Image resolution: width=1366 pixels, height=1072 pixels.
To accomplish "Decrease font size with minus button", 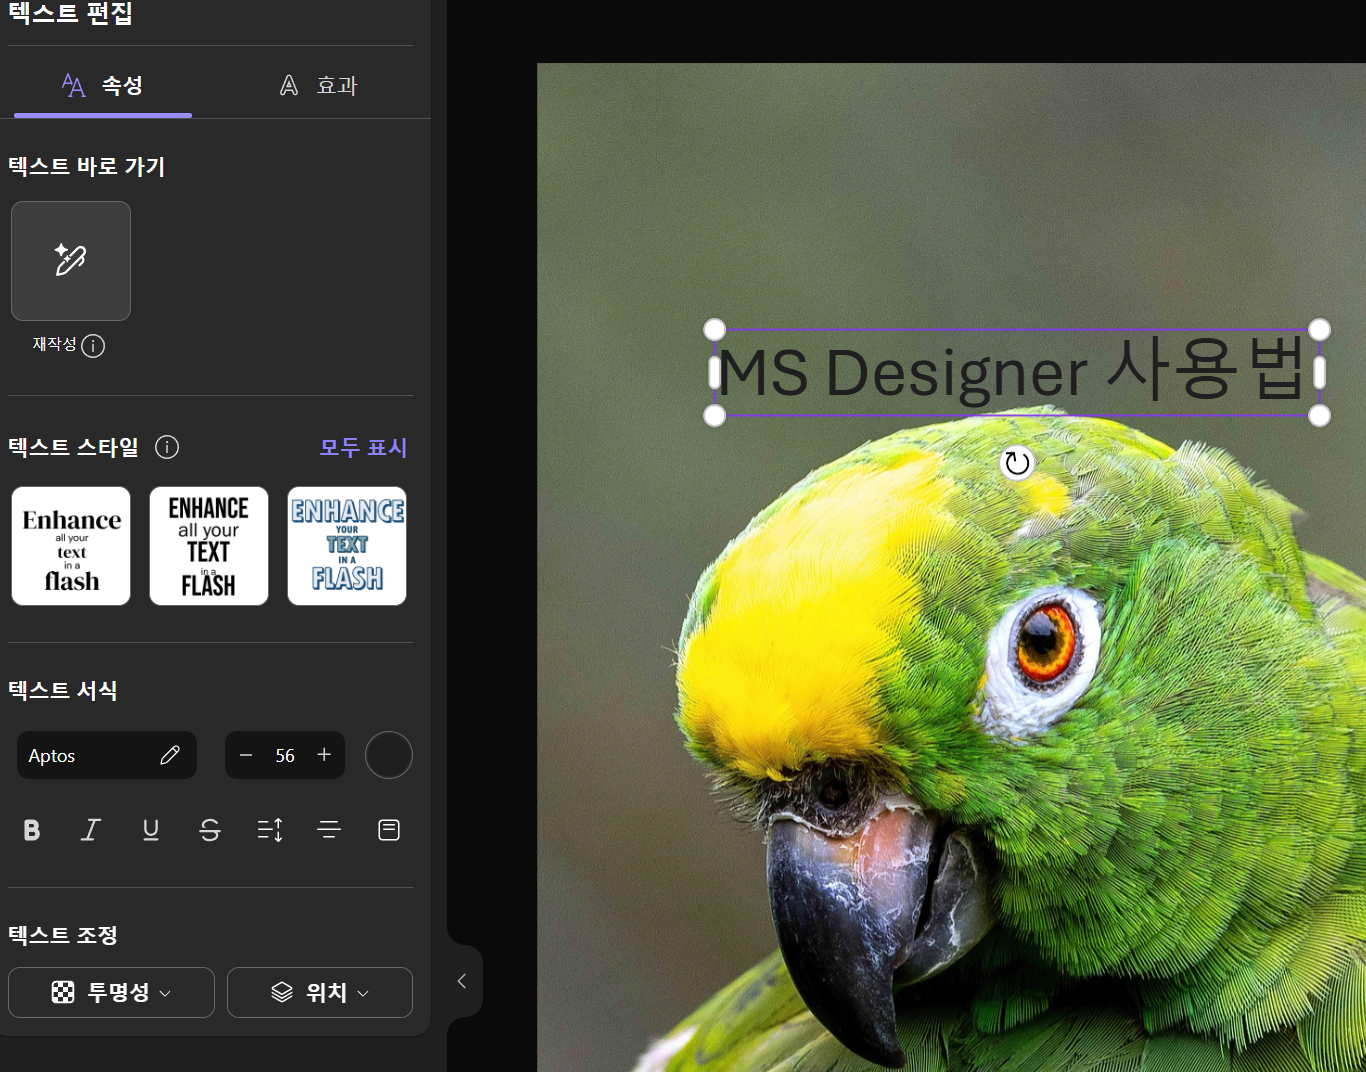I will 246,755.
